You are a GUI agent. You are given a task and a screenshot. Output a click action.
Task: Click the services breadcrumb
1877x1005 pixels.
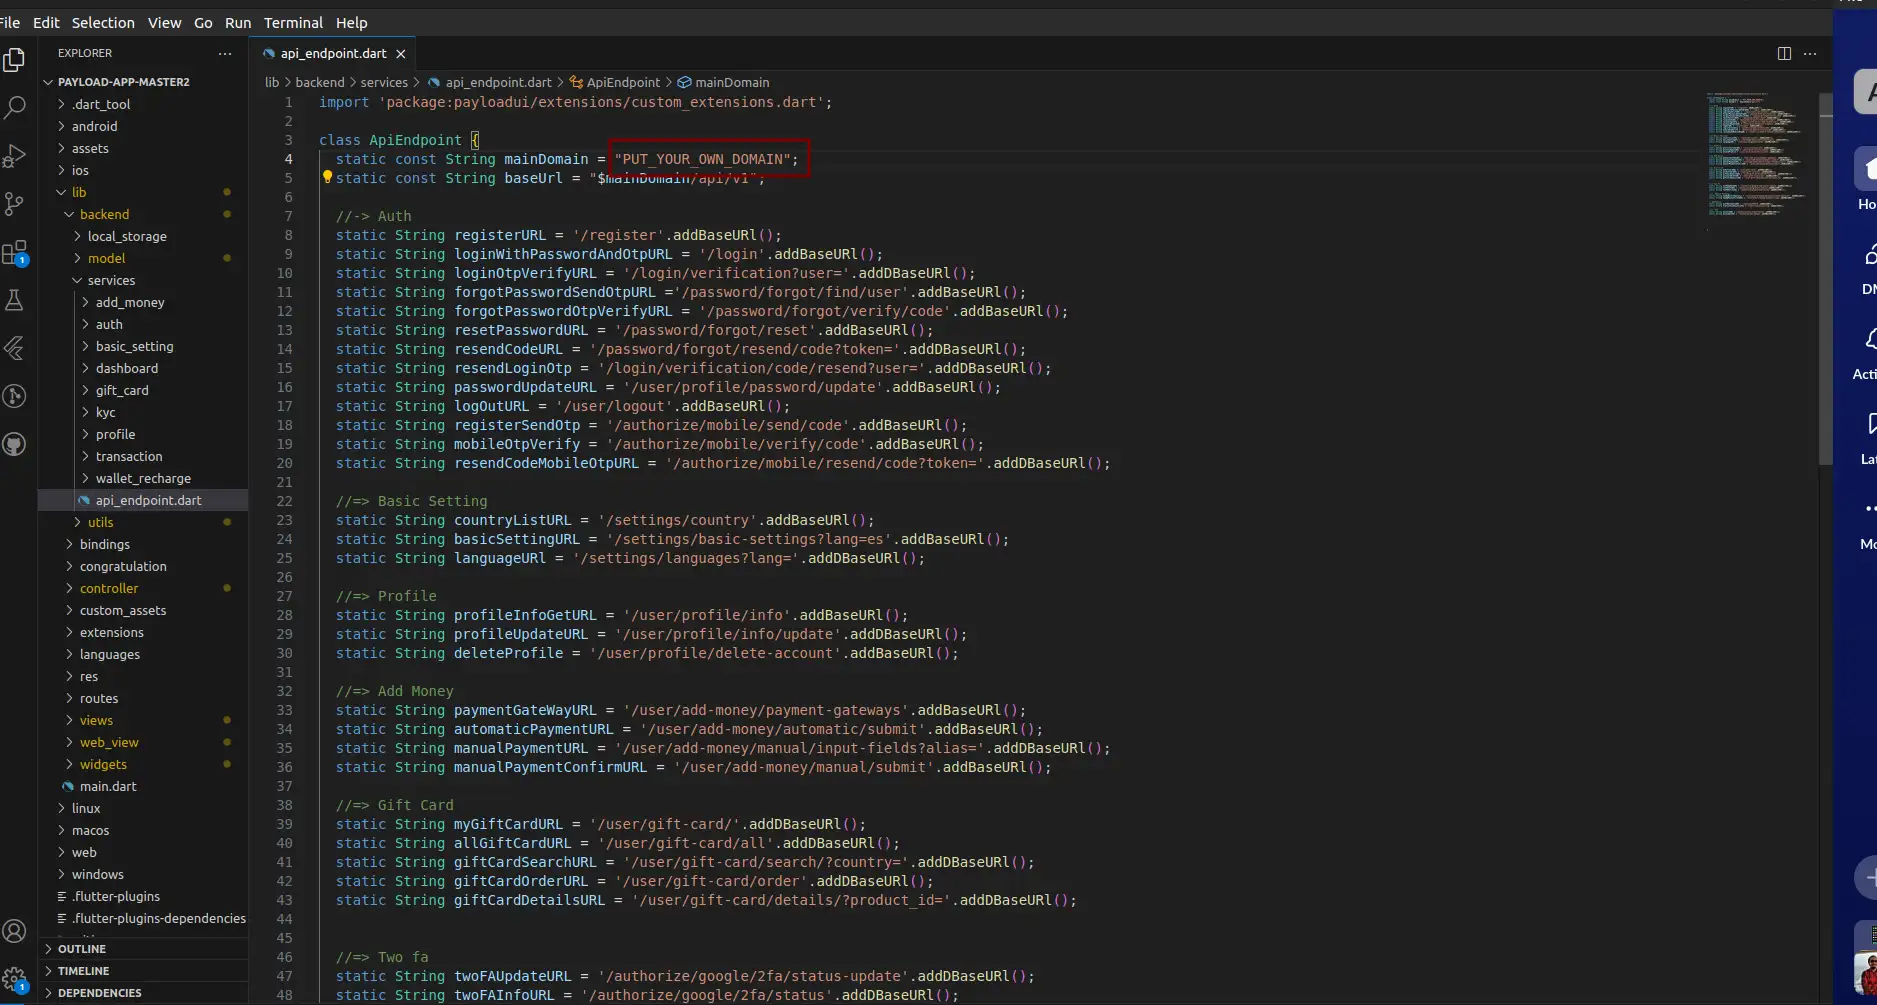pos(384,82)
